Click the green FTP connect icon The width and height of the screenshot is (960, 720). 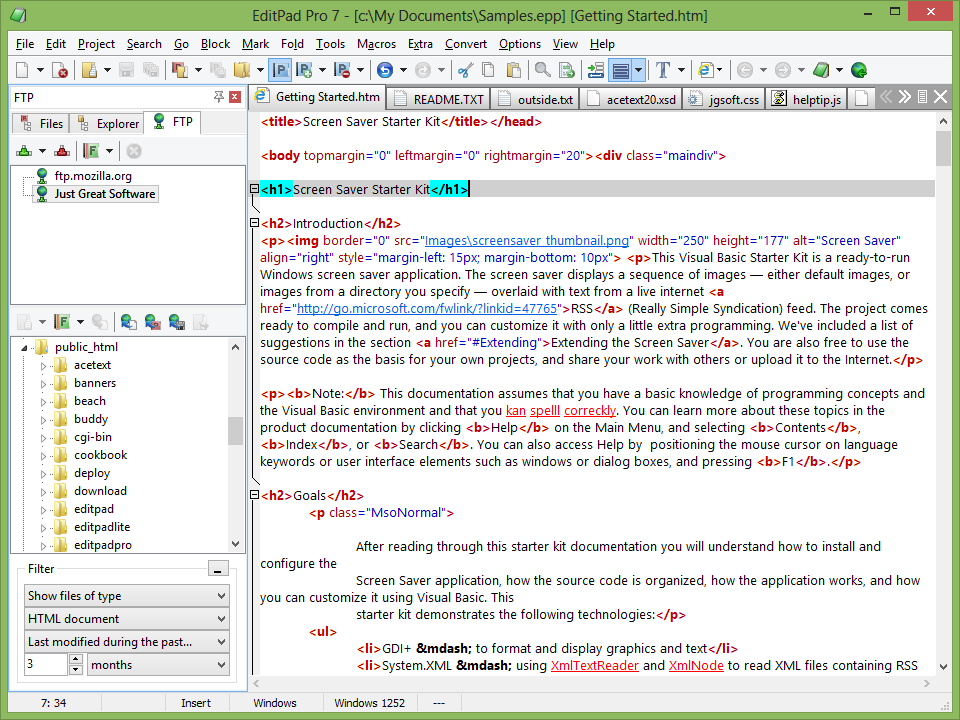click(x=25, y=151)
